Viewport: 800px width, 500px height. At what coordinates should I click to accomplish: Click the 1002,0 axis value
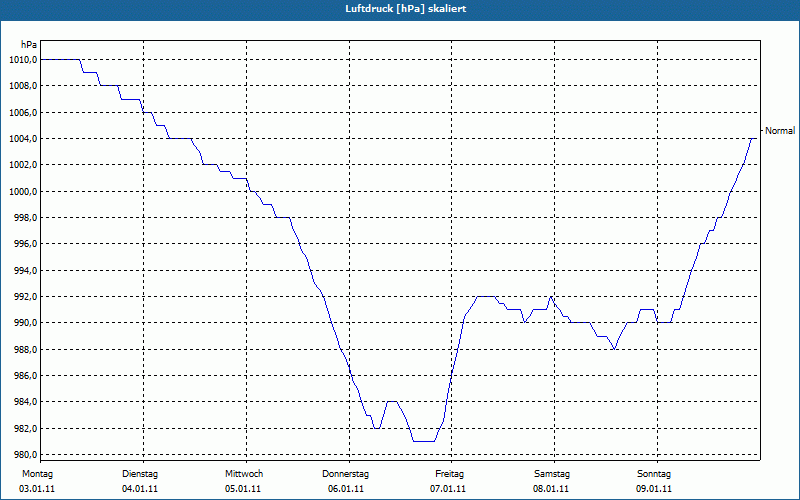(23, 165)
